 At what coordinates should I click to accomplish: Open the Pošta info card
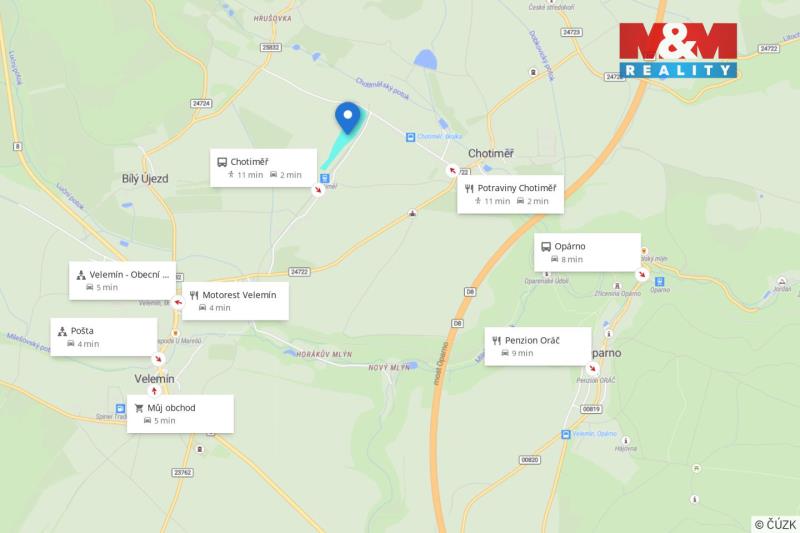(104, 337)
